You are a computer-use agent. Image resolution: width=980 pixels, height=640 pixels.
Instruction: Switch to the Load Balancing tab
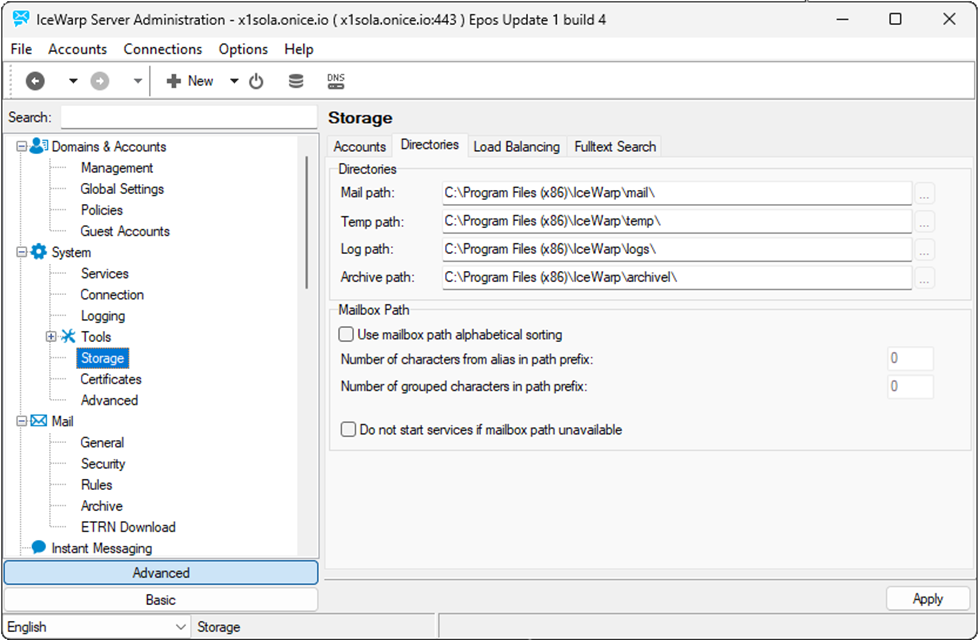(x=516, y=146)
